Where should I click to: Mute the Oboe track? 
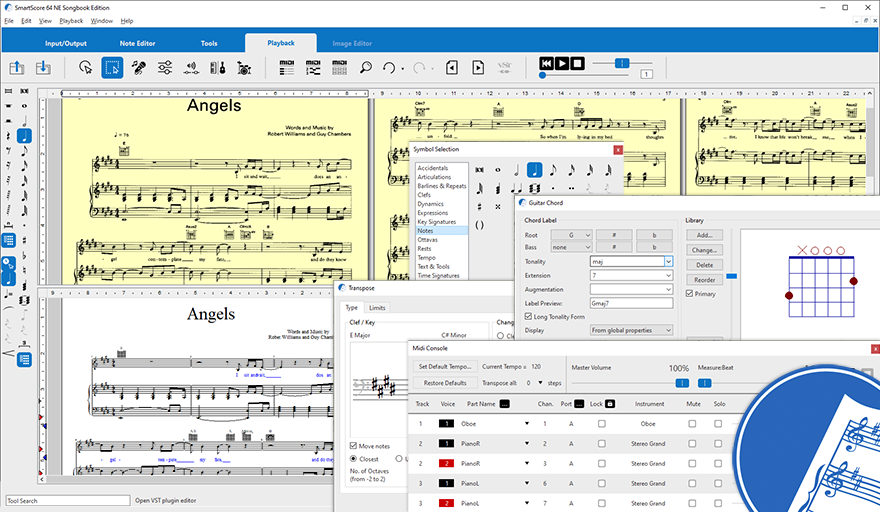pos(692,424)
